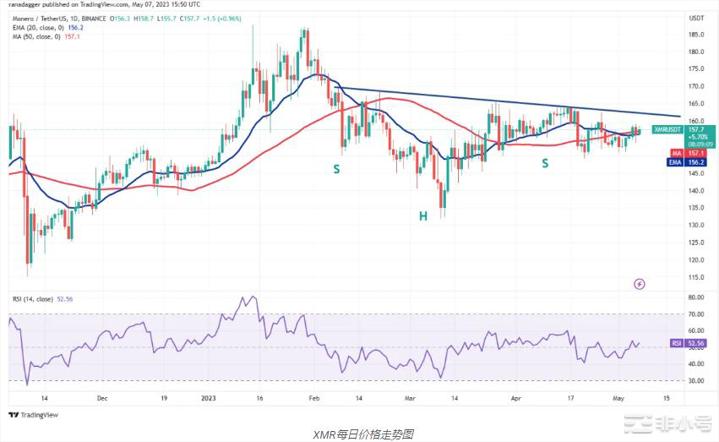Screen dimensions: 719x442
Task: Click the green letter H head marker
Action: pos(424,215)
